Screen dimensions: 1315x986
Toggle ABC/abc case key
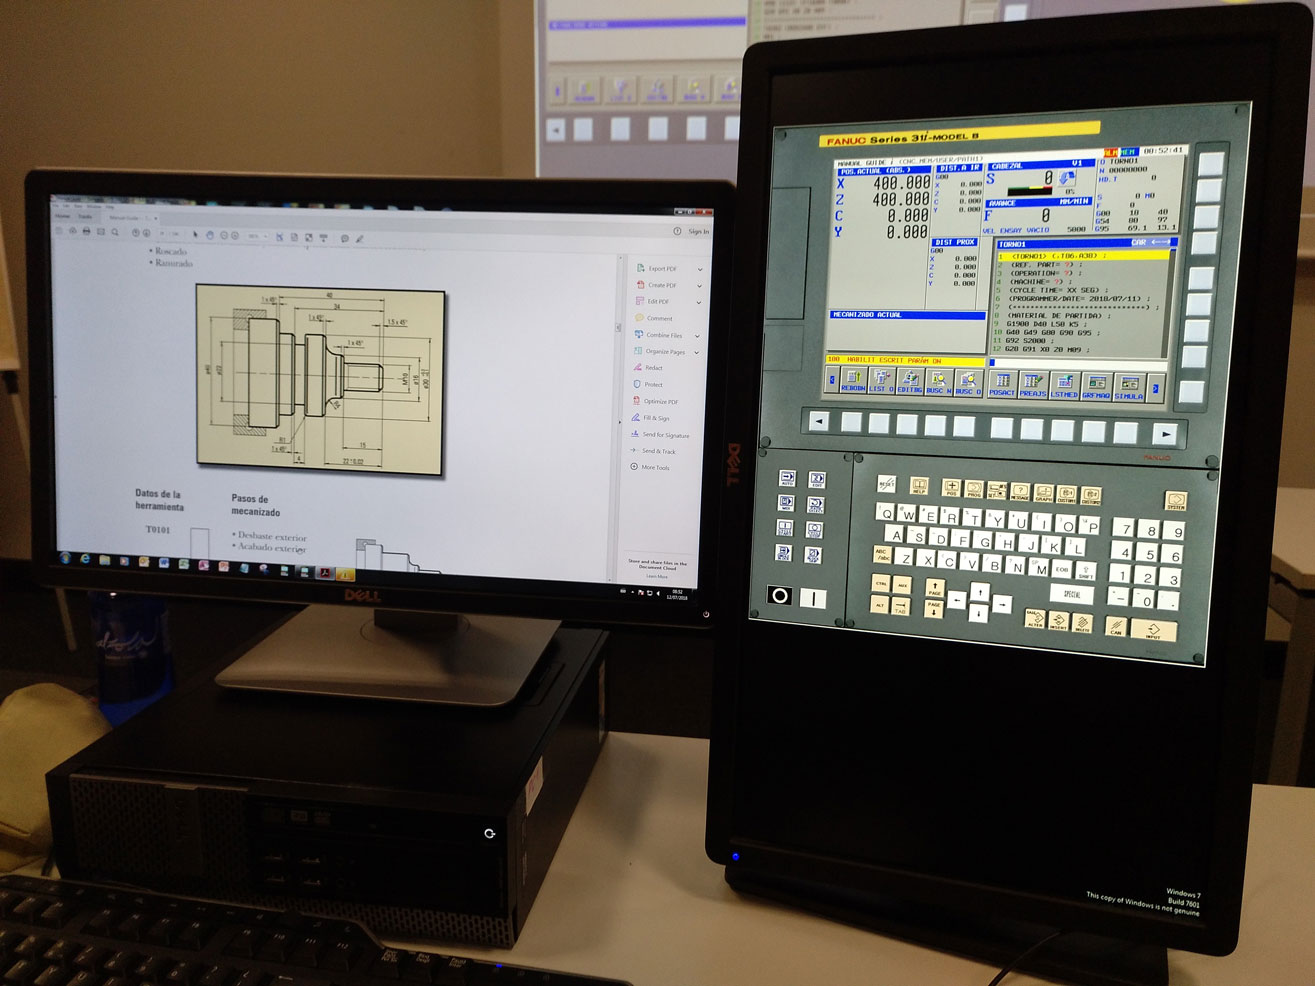(x=882, y=554)
